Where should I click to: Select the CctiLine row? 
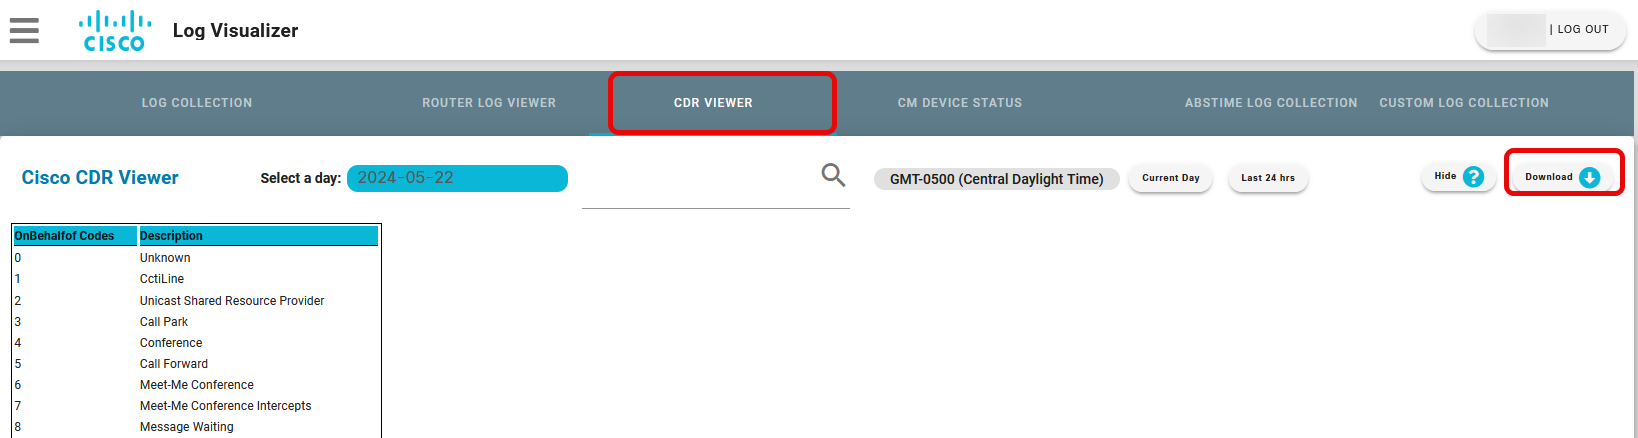coord(196,279)
